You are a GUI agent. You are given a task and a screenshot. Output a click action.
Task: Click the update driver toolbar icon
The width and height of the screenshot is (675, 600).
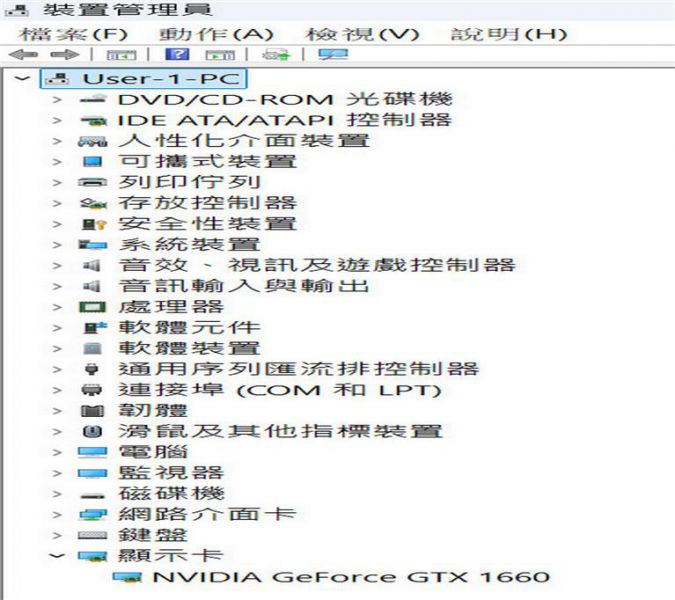tap(274, 55)
